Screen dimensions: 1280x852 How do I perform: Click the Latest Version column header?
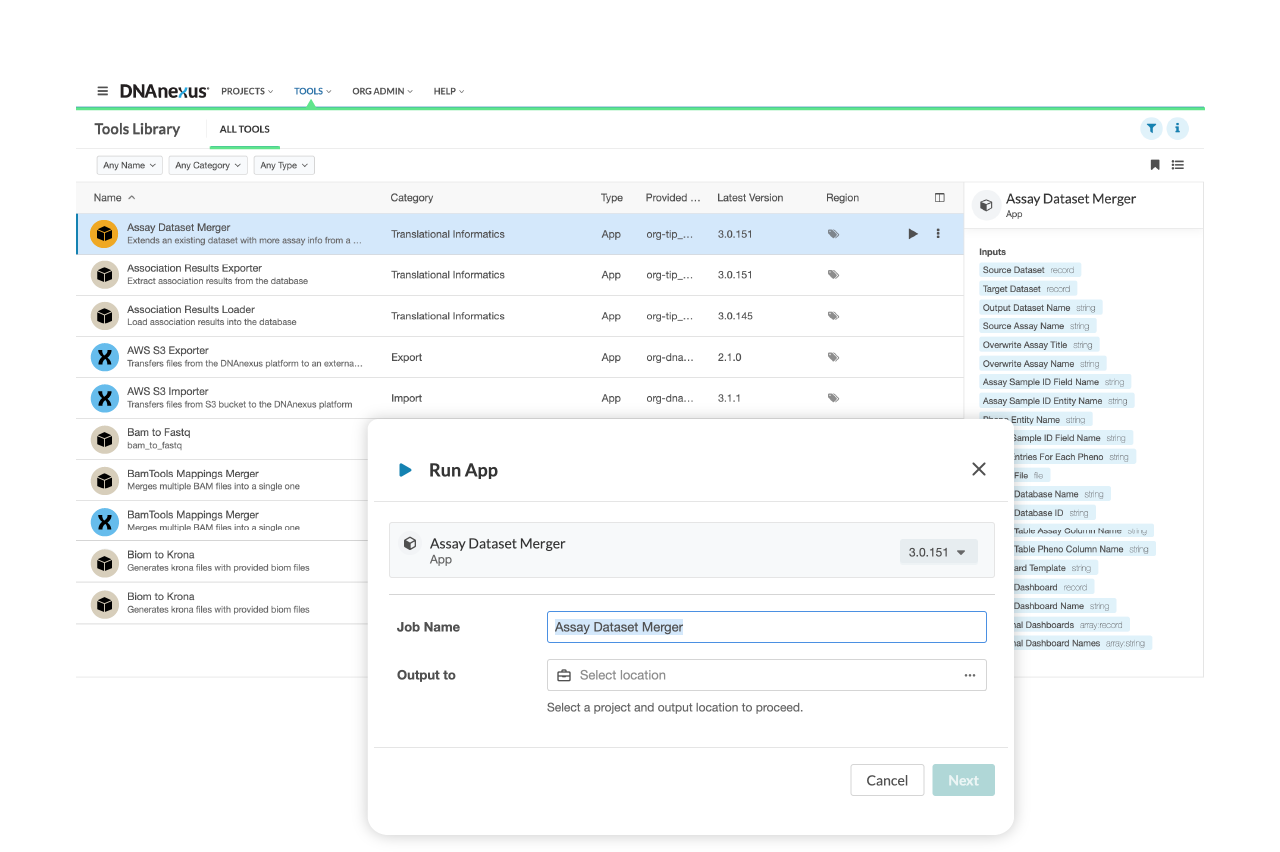pyautogui.click(x=750, y=198)
